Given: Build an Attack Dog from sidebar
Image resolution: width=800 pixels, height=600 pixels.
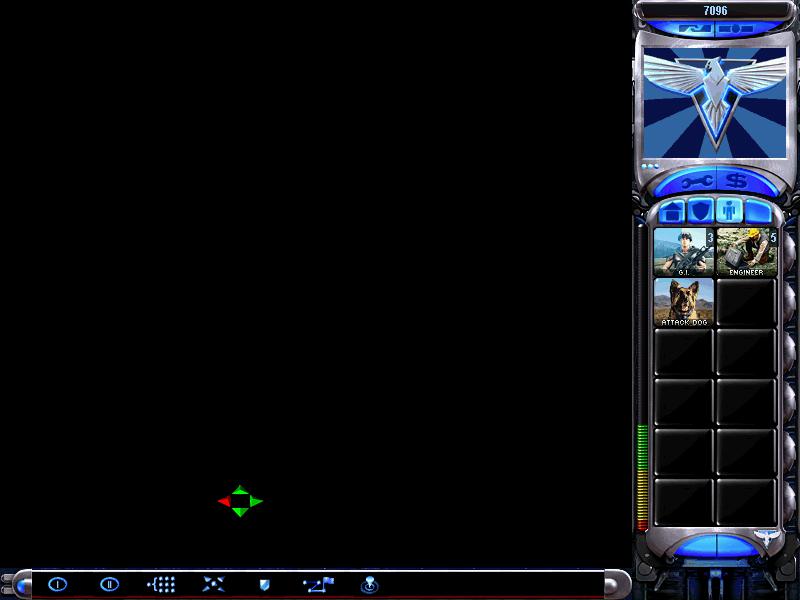Looking at the screenshot, I should point(684,302).
